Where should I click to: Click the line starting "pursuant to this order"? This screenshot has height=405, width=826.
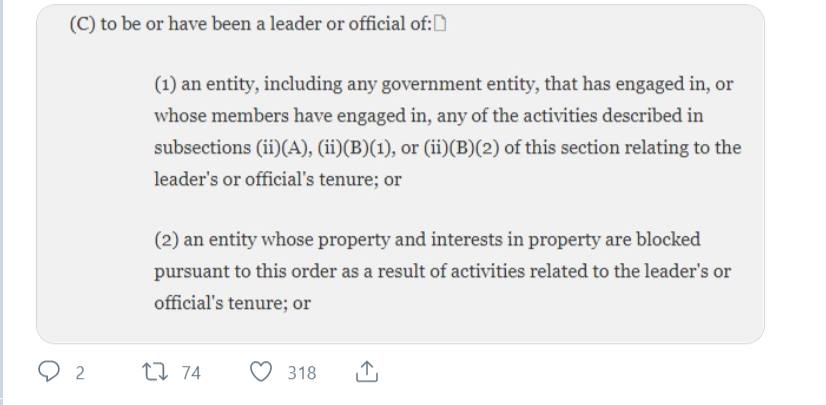pyautogui.click(x=442, y=272)
